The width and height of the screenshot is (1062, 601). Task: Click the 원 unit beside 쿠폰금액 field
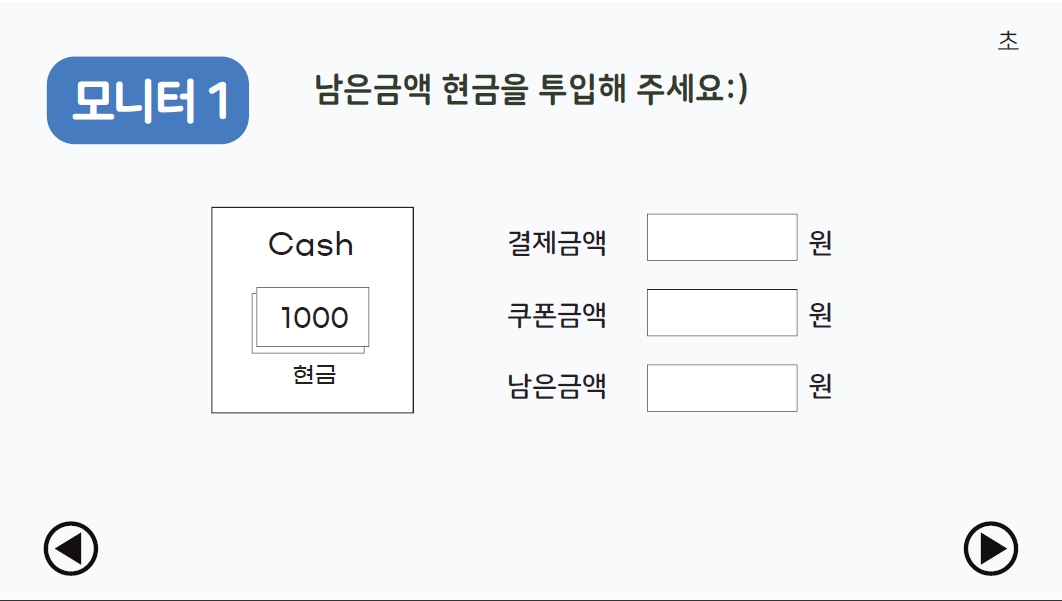(x=820, y=316)
